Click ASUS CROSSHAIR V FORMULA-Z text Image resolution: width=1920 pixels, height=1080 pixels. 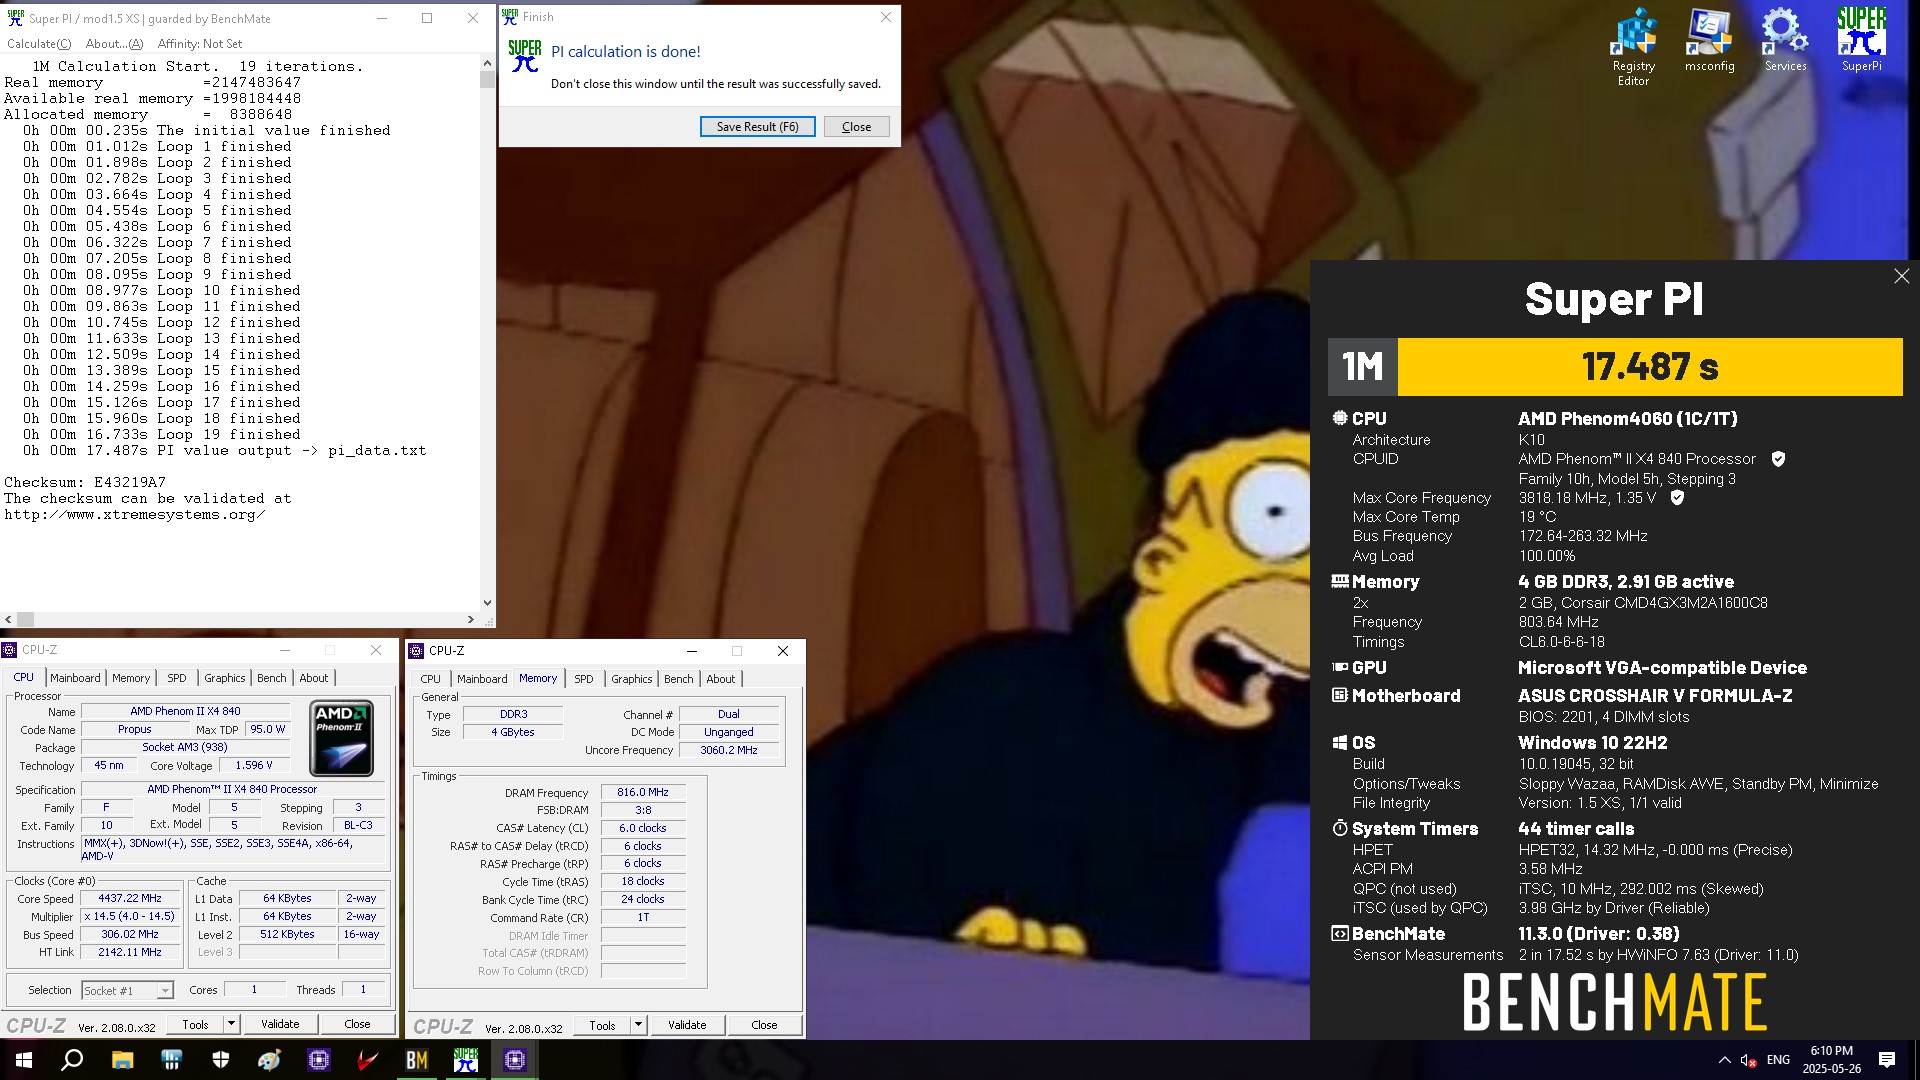point(1655,696)
